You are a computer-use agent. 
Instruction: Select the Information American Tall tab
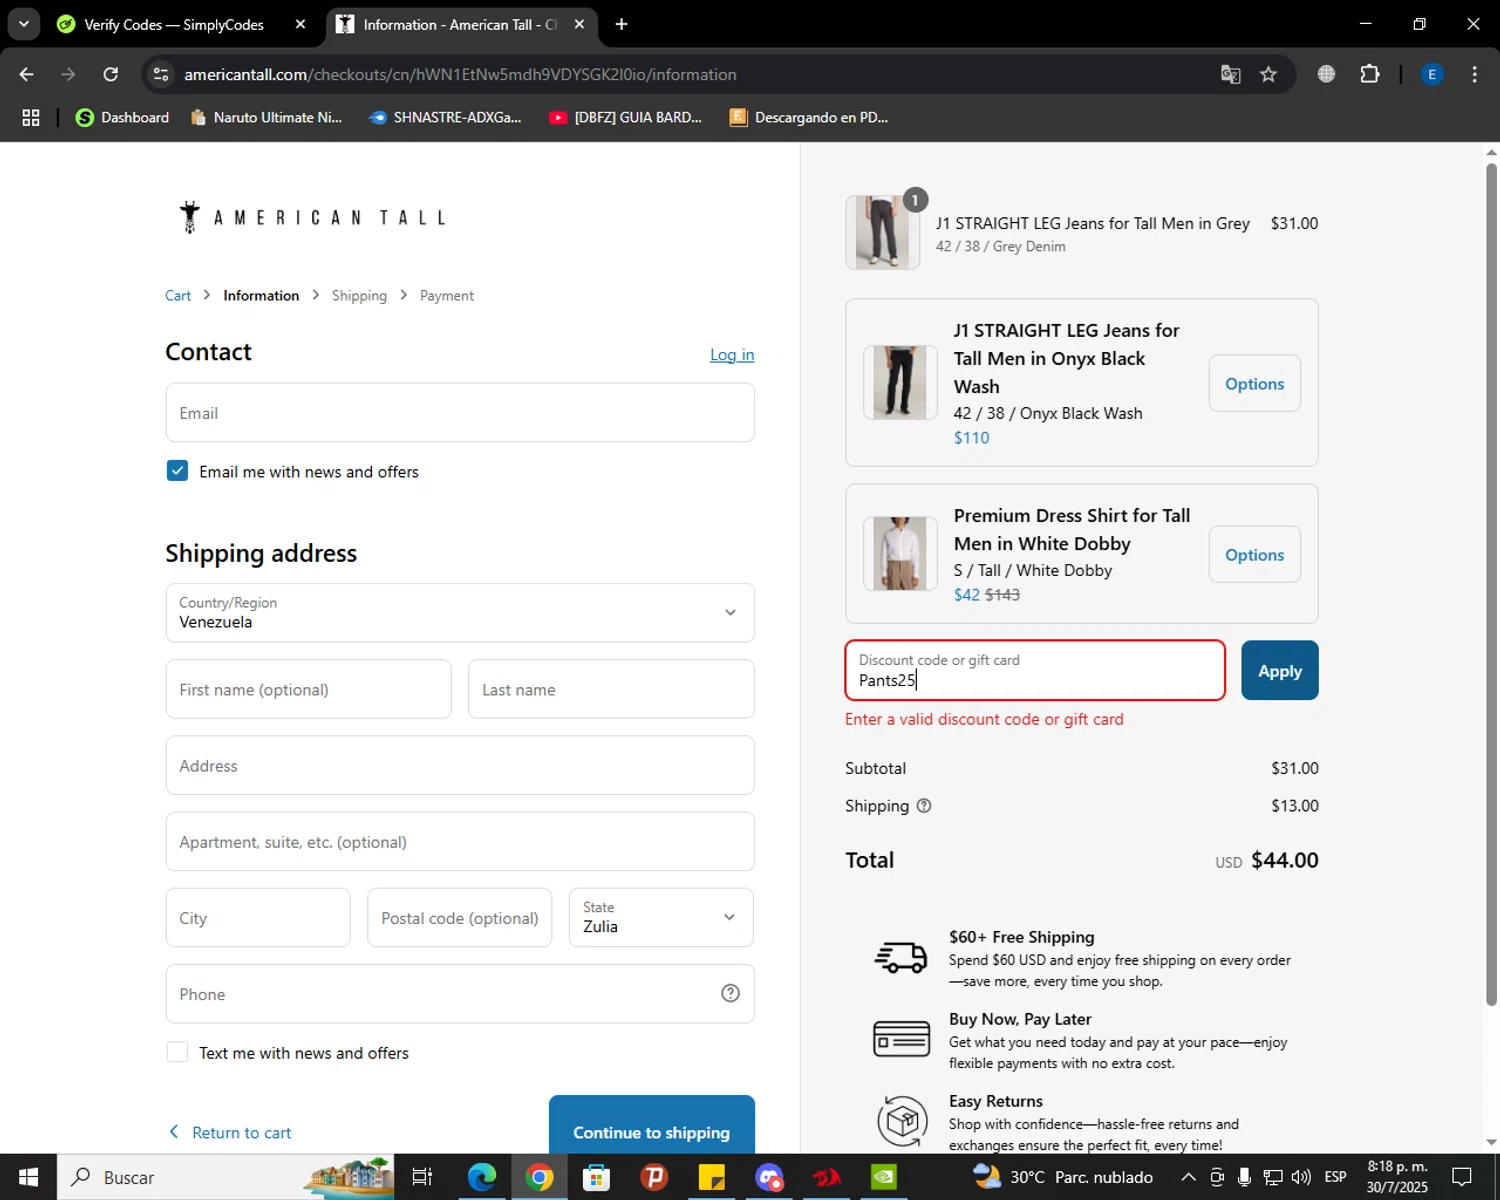pyautogui.click(x=459, y=24)
